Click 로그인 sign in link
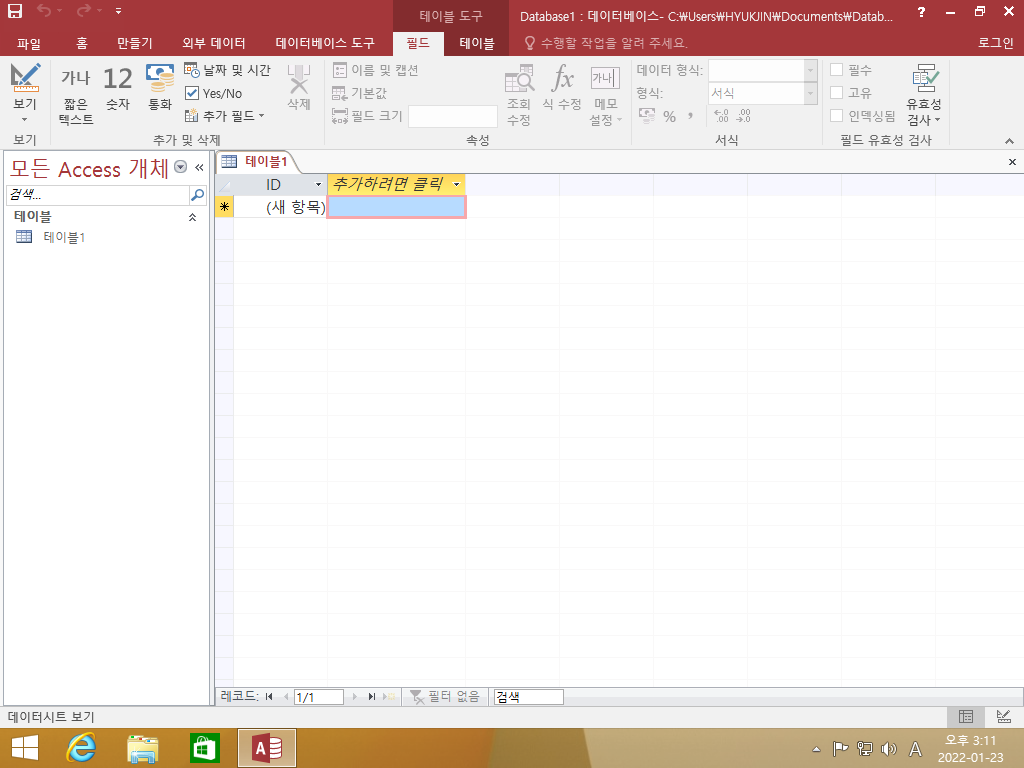Image resolution: width=1024 pixels, height=768 pixels. tap(995, 43)
